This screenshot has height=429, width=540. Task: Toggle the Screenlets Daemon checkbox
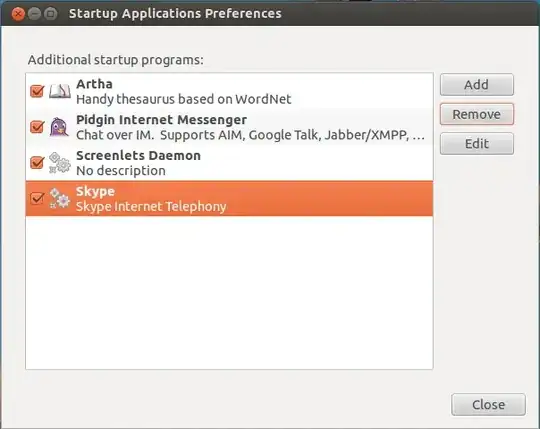click(37, 163)
